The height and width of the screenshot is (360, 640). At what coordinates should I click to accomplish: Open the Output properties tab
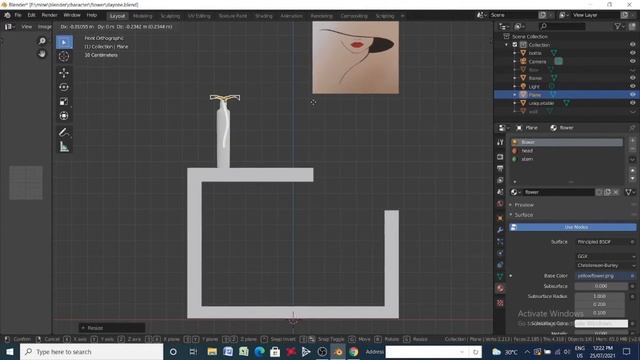tap(500, 168)
